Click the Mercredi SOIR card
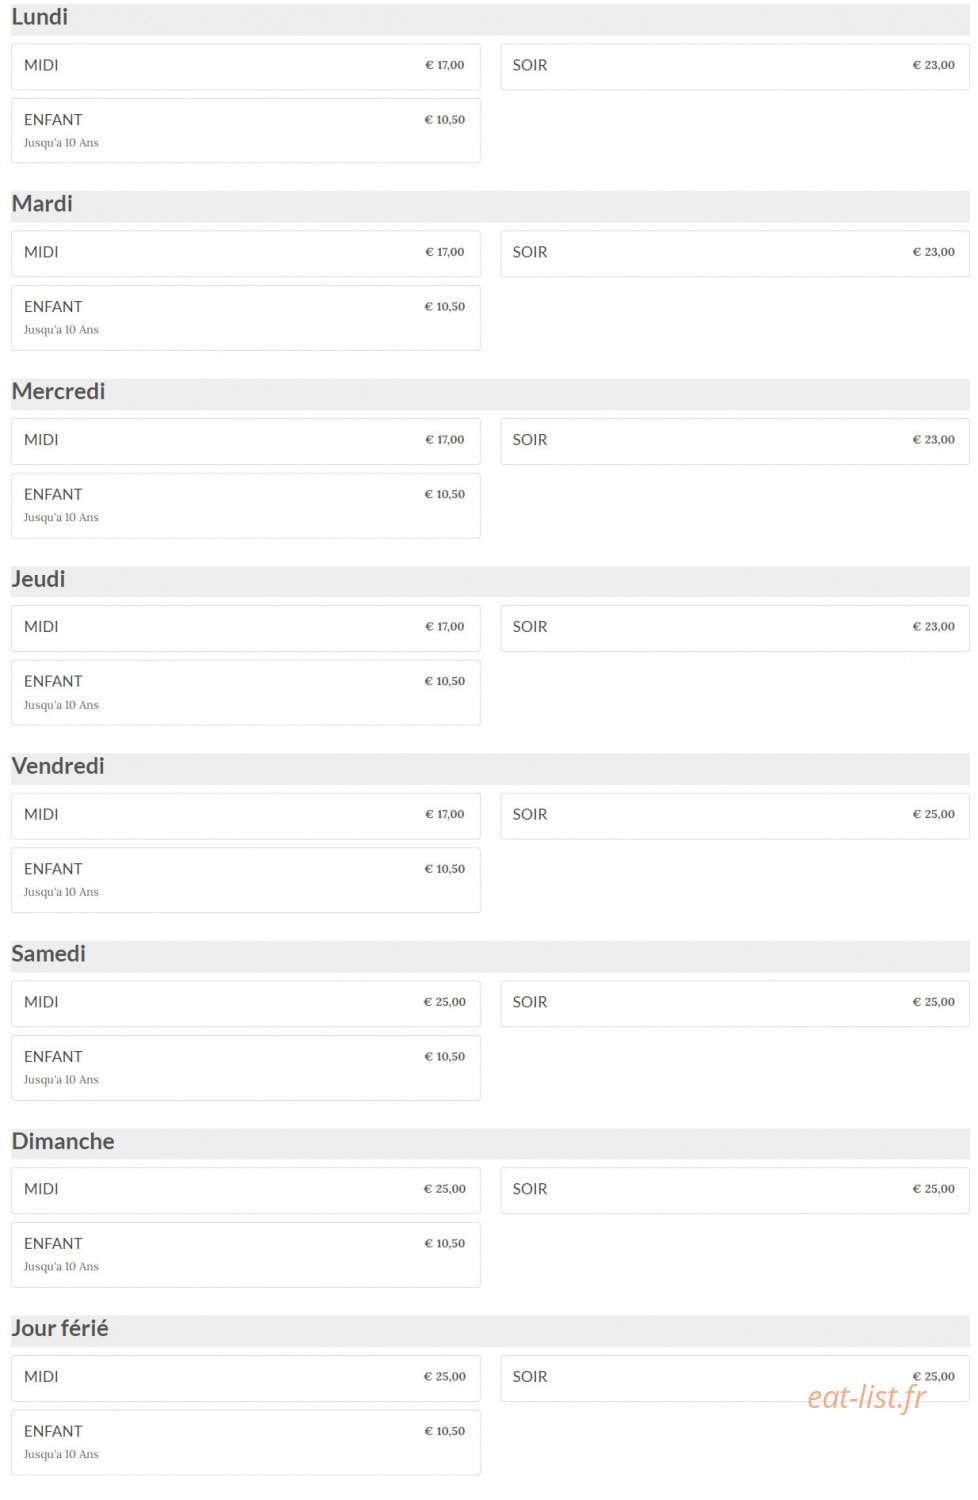Screen dimensions: 978x1500 click(x=734, y=441)
